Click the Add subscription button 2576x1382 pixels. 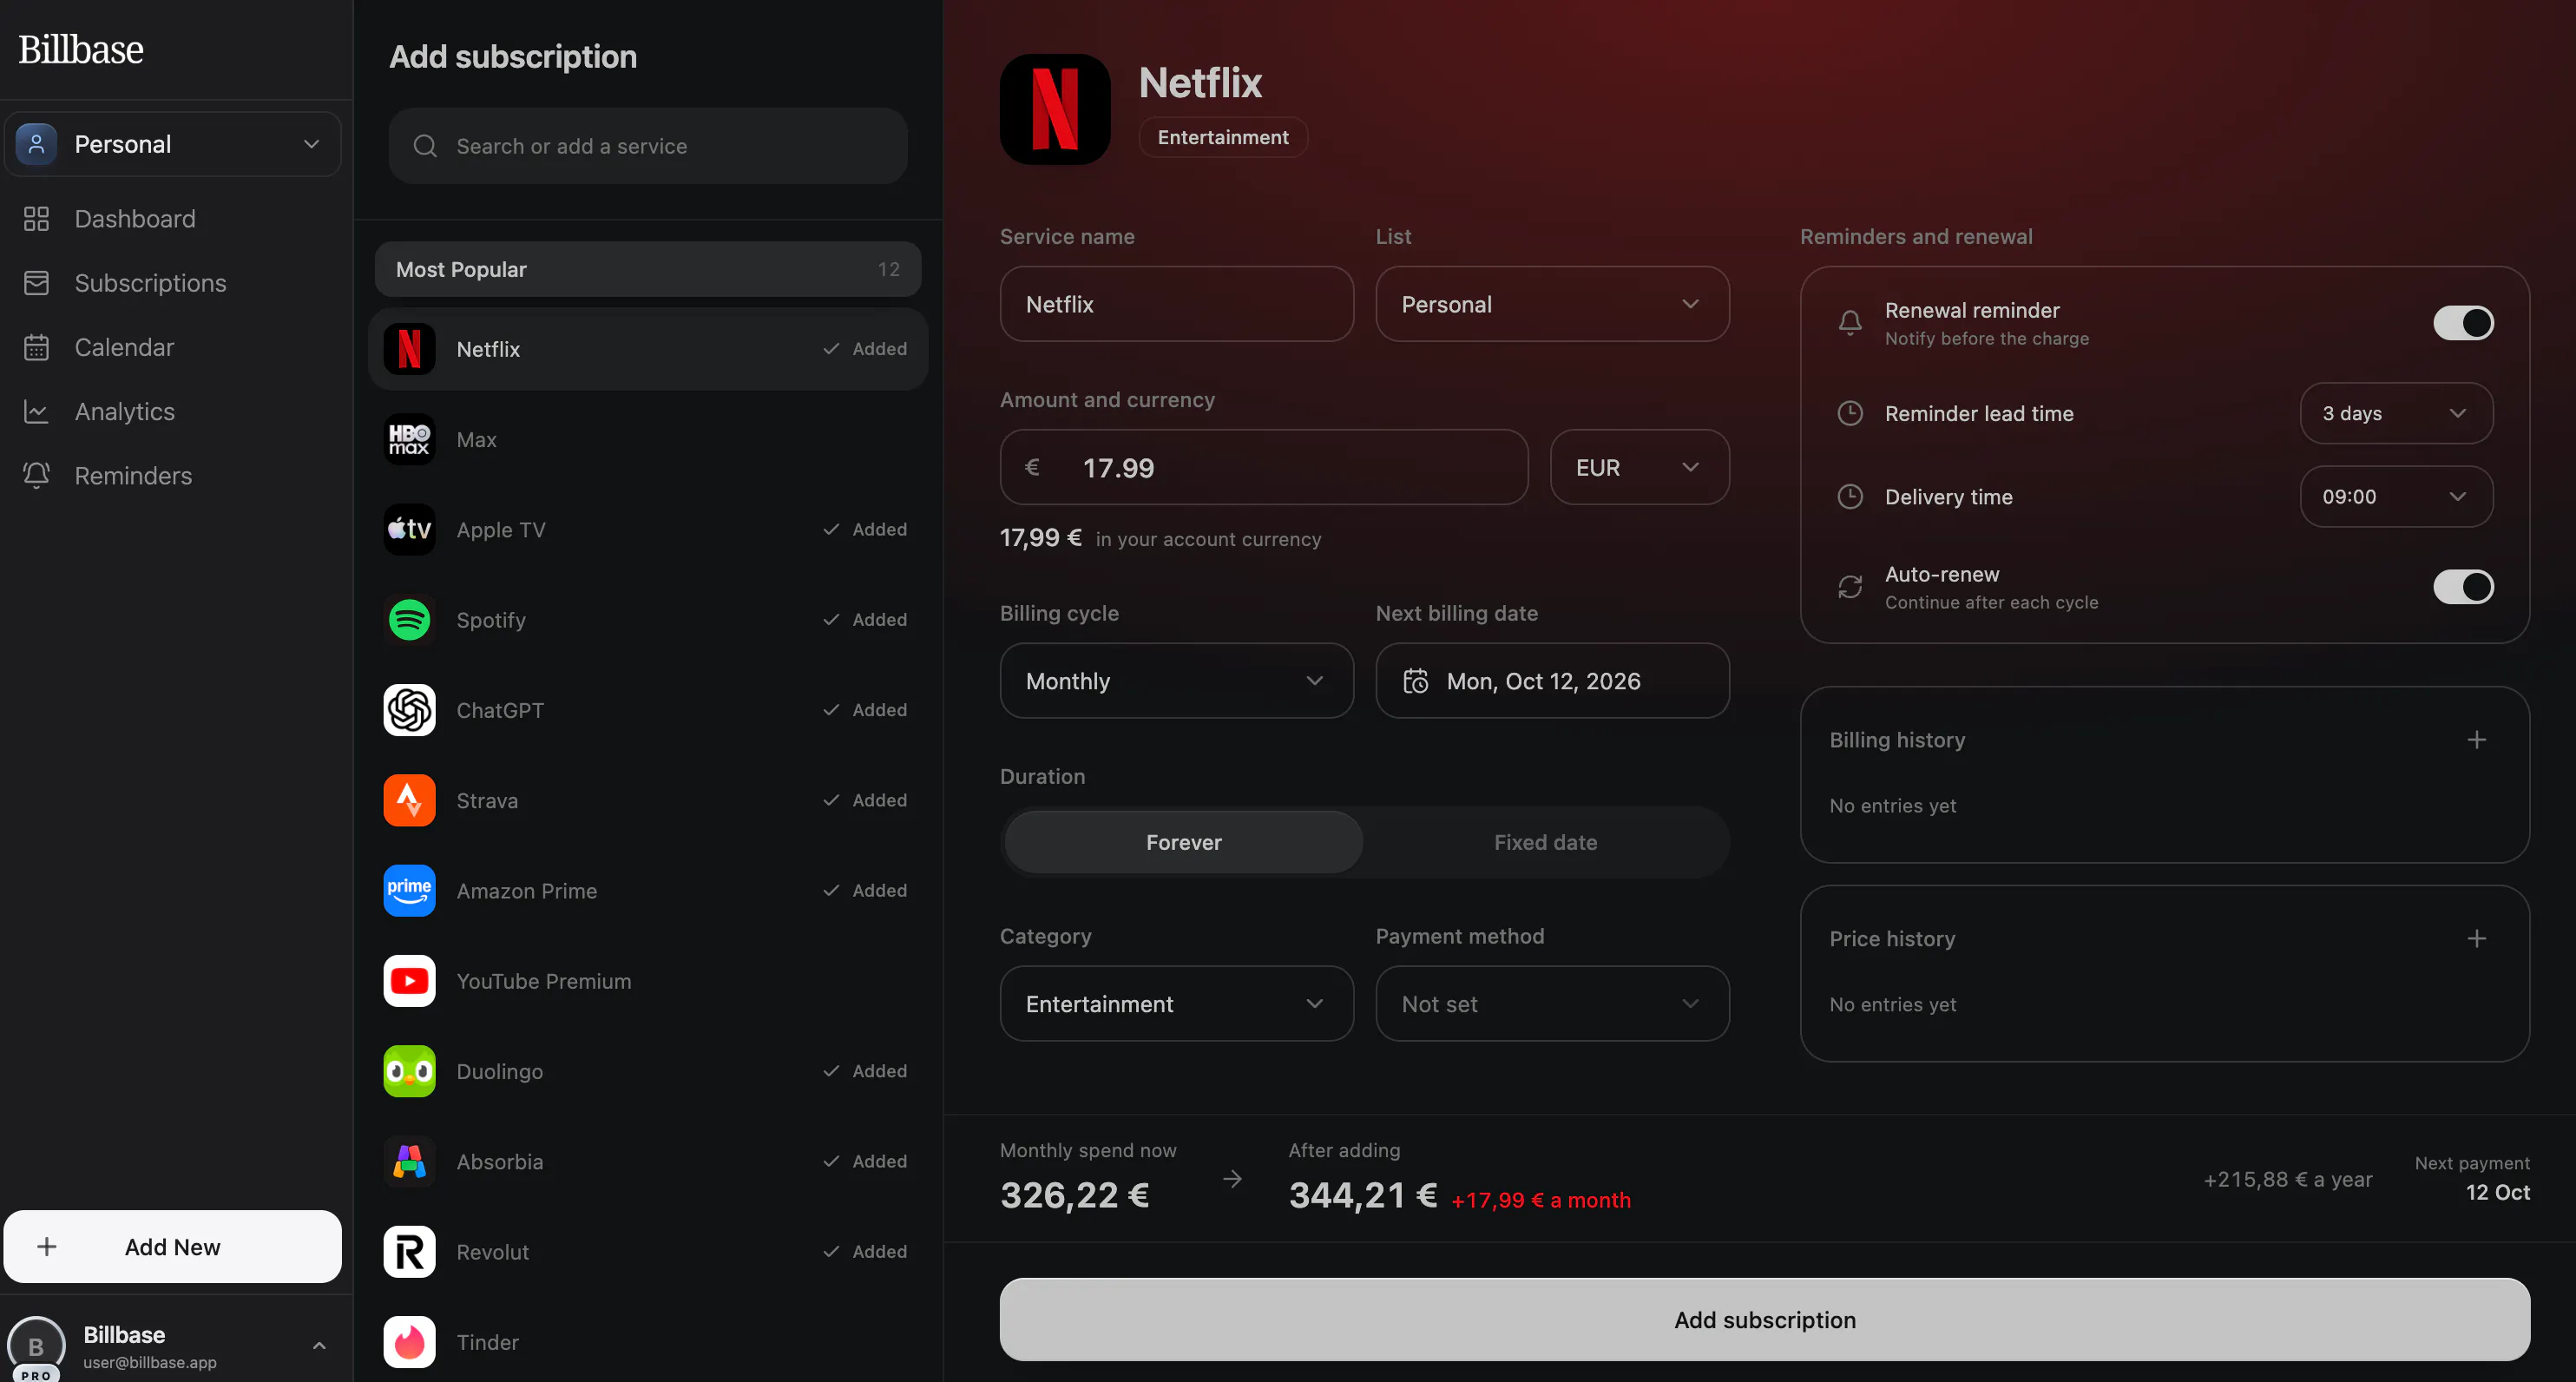(x=1764, y=1320)
